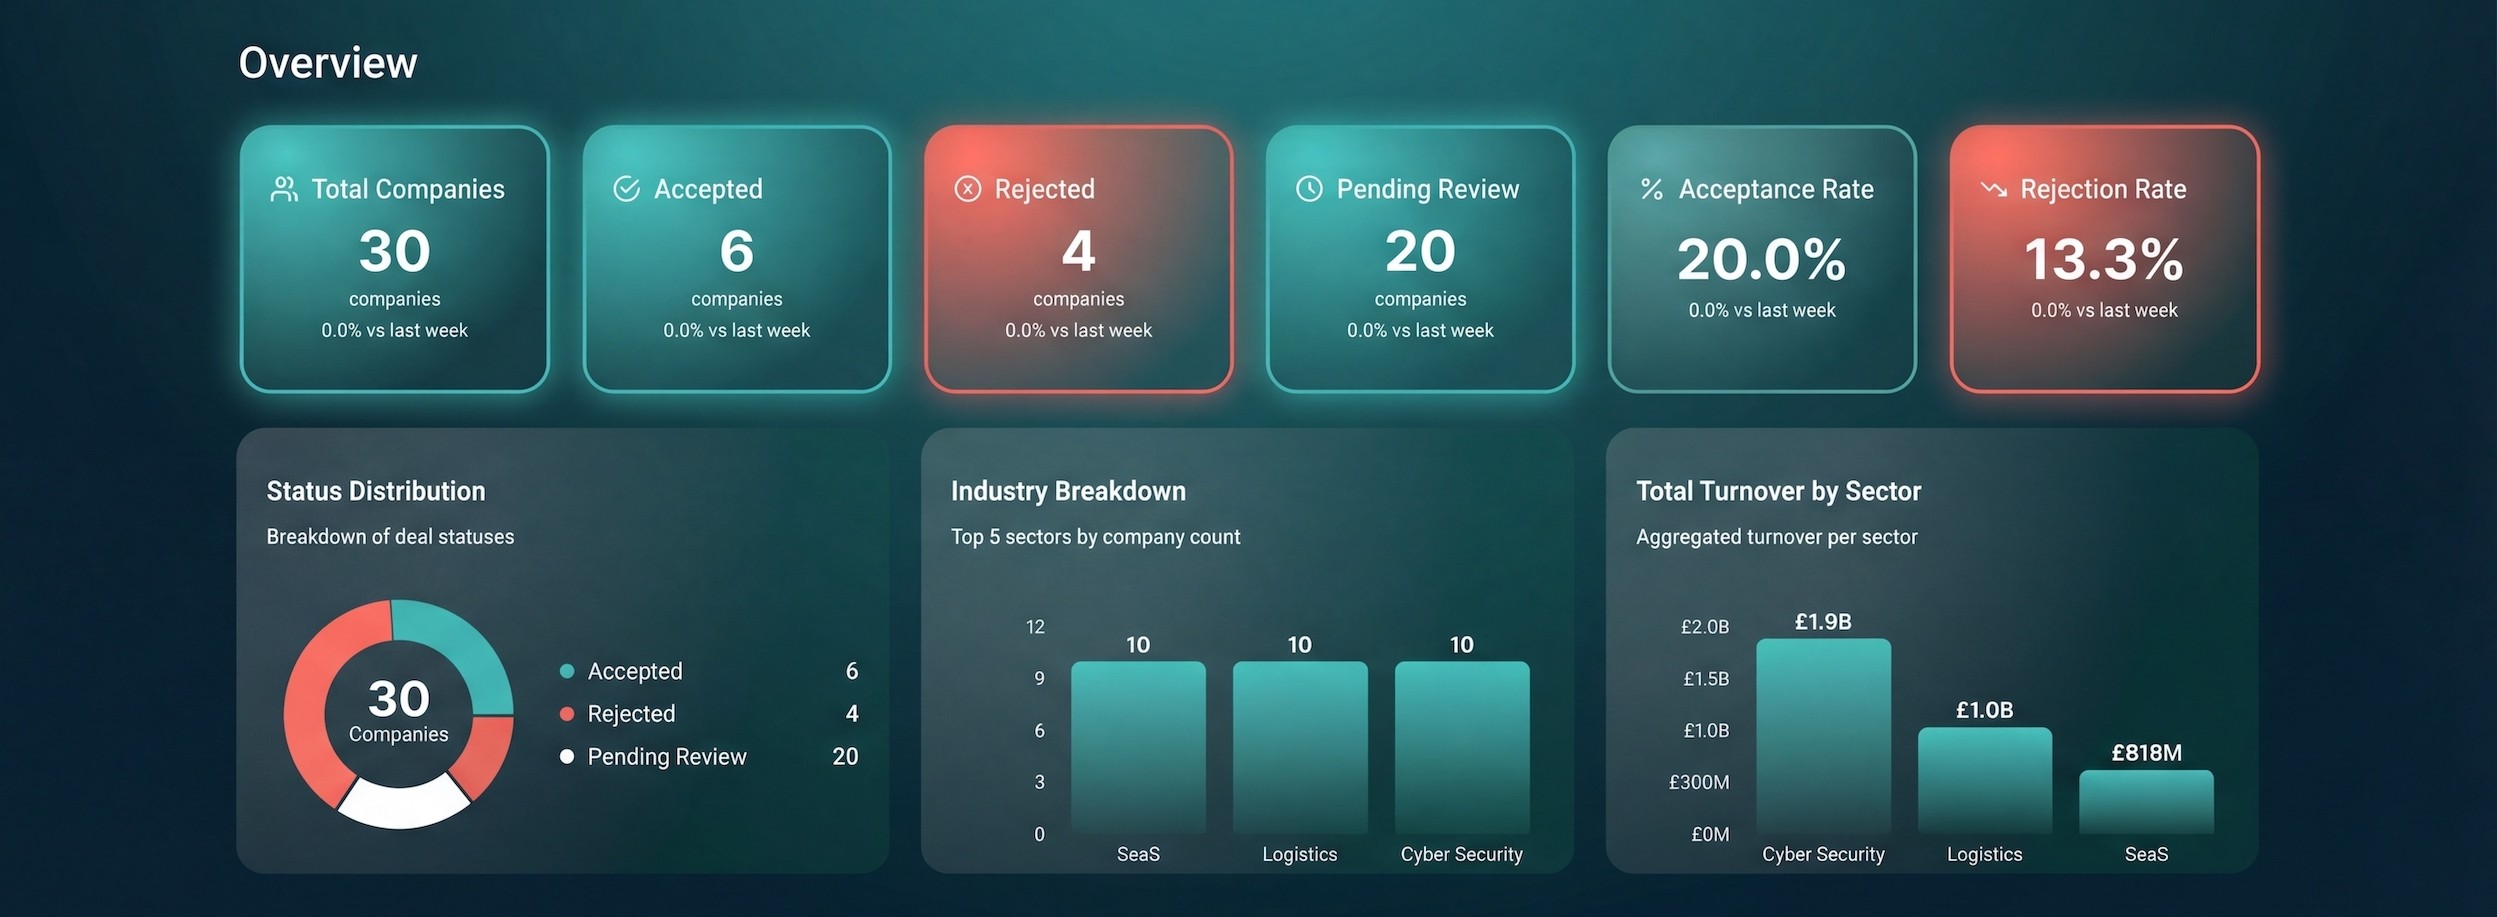
Task: Toggle the Accepted legend entry
Action: [x=634, y=671]
